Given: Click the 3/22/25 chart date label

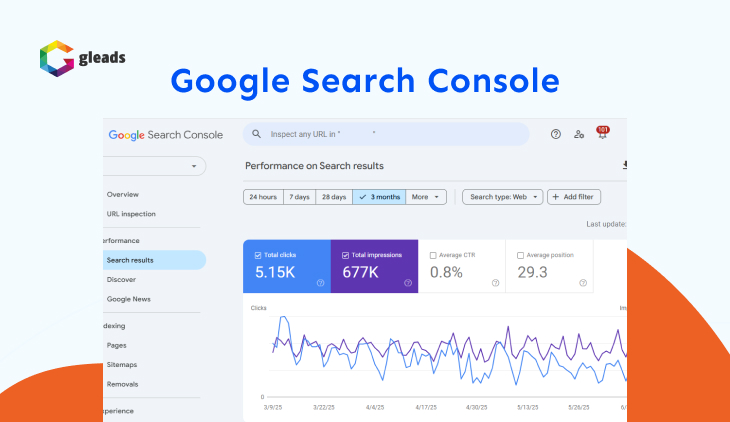Looking at the screenshot, I should [x=324, y=408].
